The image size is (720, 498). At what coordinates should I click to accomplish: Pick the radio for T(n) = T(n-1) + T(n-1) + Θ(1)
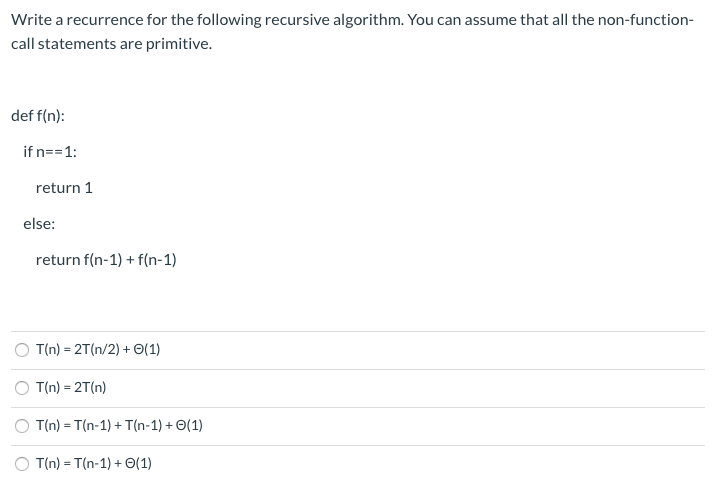[22, 426]
